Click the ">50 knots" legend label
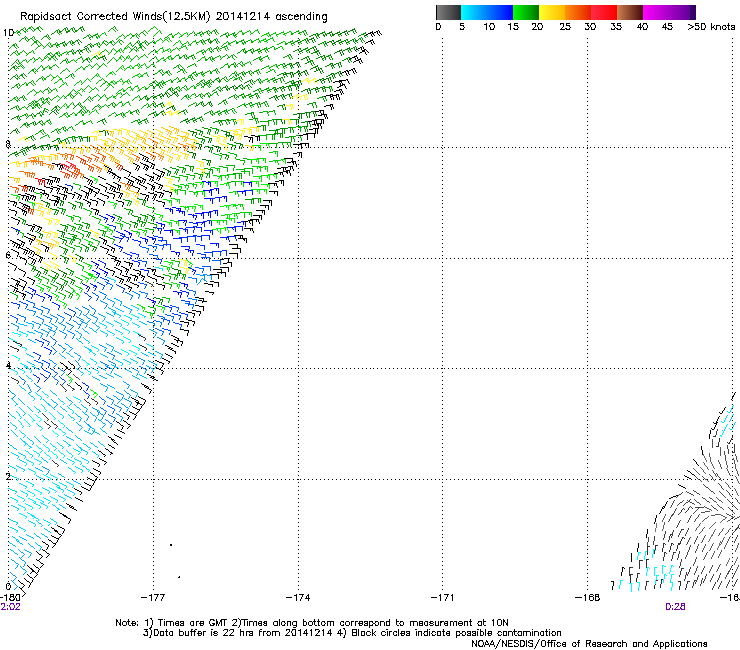 tap(711, 27)
